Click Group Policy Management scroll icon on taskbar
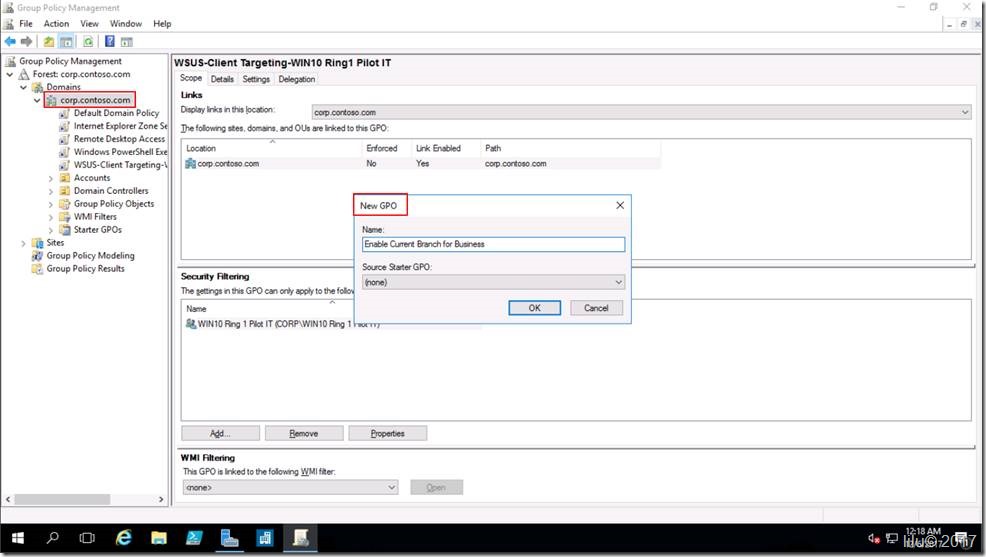This screenshot has width=986, height=557. tap(301, 538)
